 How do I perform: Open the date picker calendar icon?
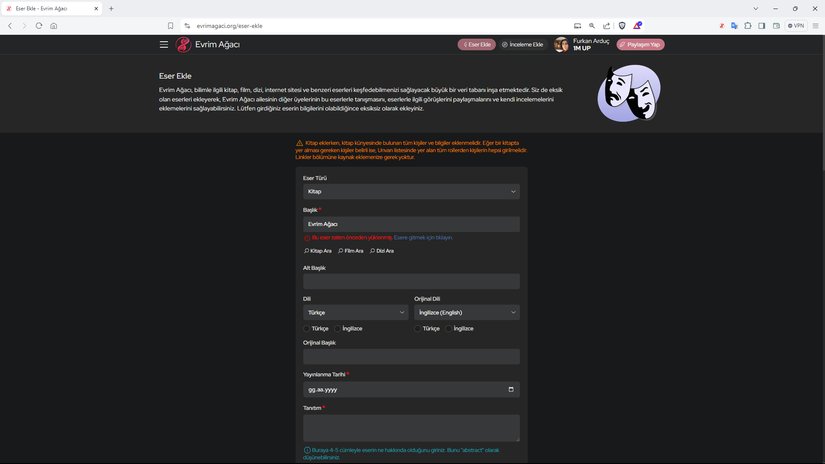(511, 389)
